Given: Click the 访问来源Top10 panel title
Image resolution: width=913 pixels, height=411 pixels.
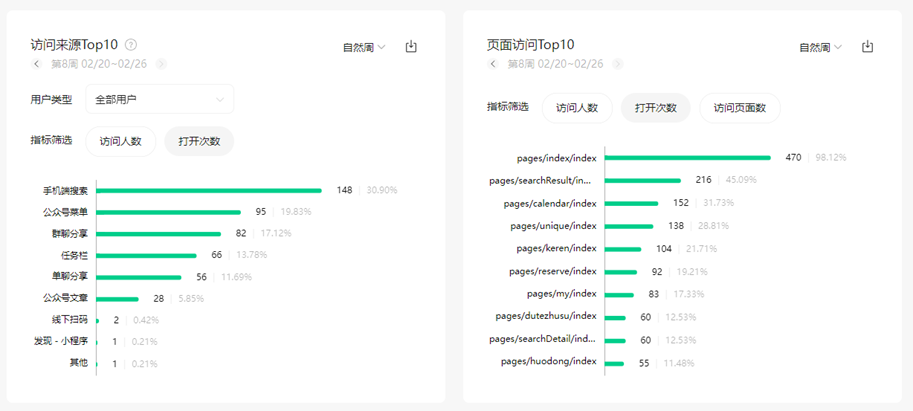Looking at the screenshot, I should point(74,44).
